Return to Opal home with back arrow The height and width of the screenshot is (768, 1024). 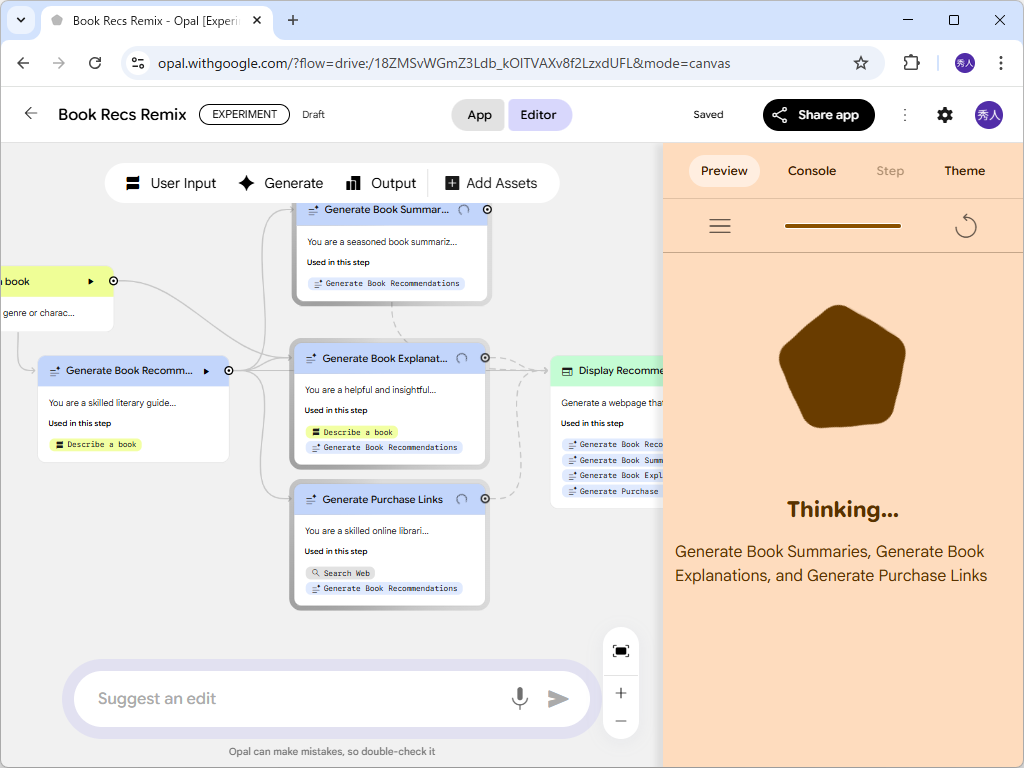coord(31,114)
